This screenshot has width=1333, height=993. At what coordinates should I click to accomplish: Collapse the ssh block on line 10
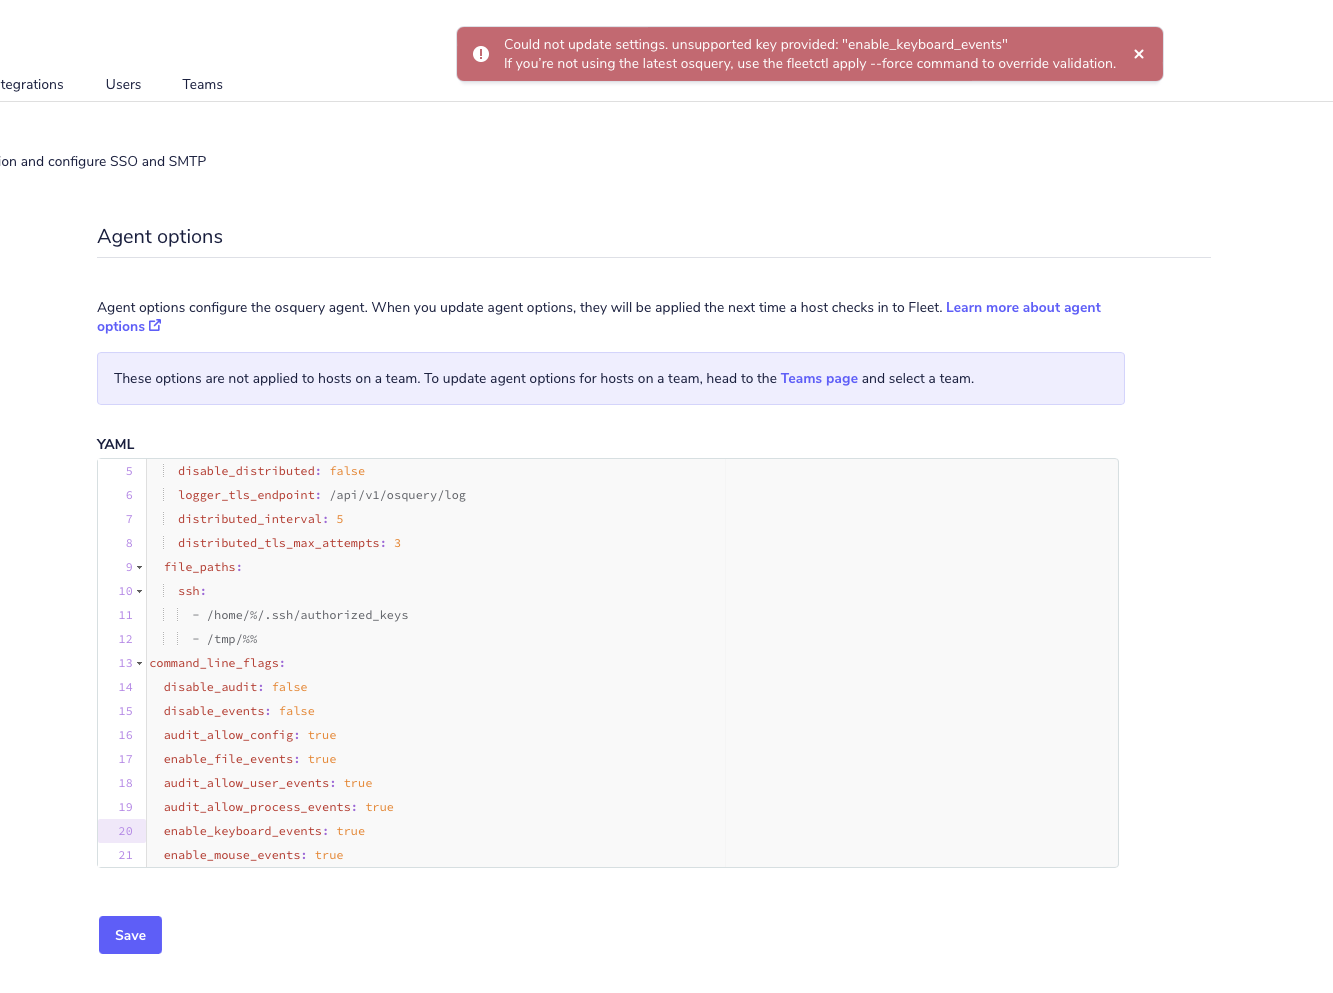click(139, 591)
